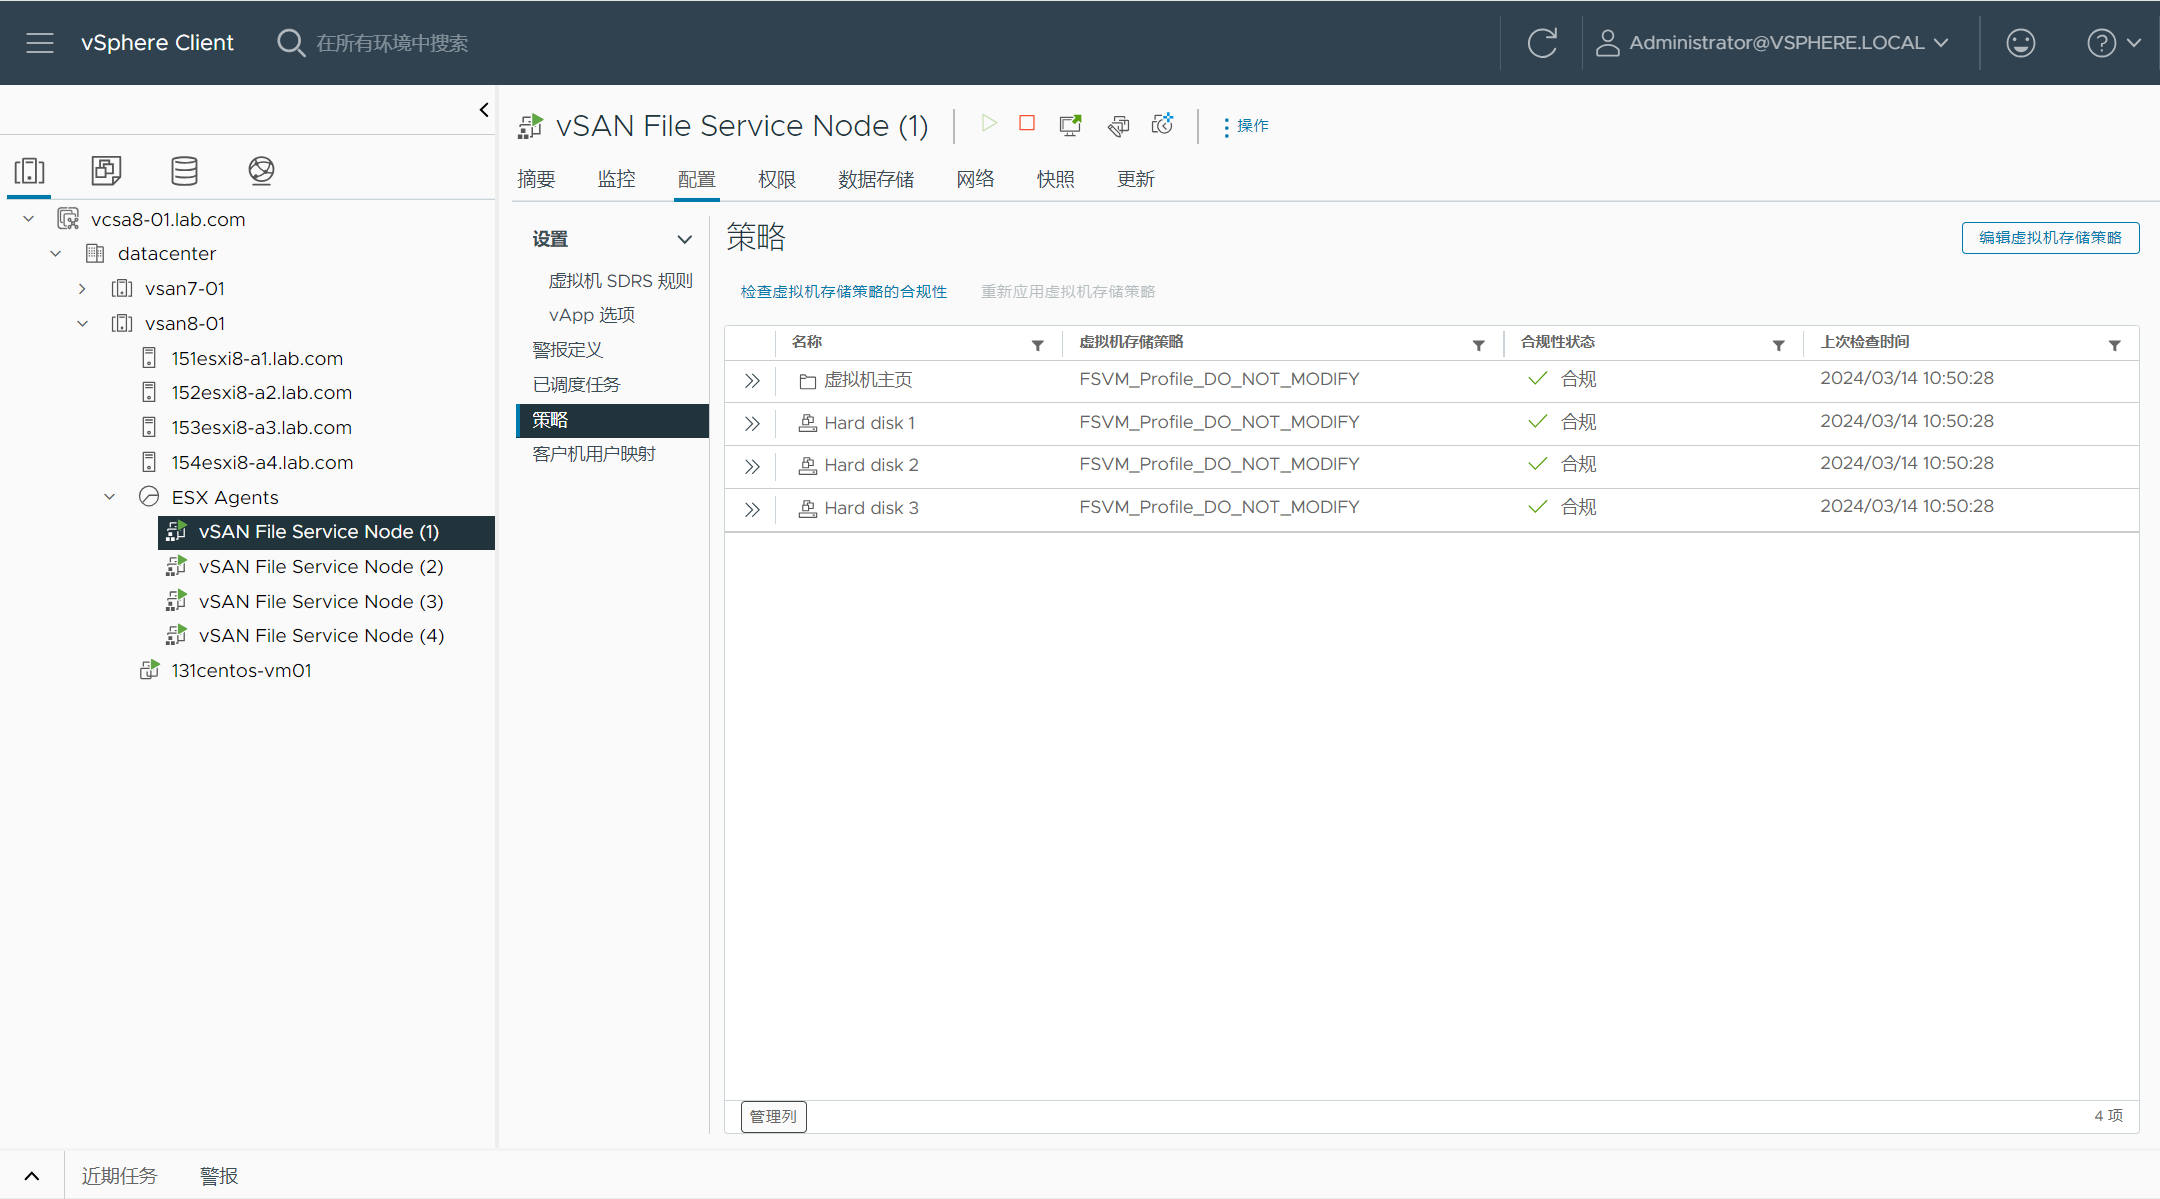
Task: Expand the vsan7-01 cluster node
Action: click(x=82, y=289)
